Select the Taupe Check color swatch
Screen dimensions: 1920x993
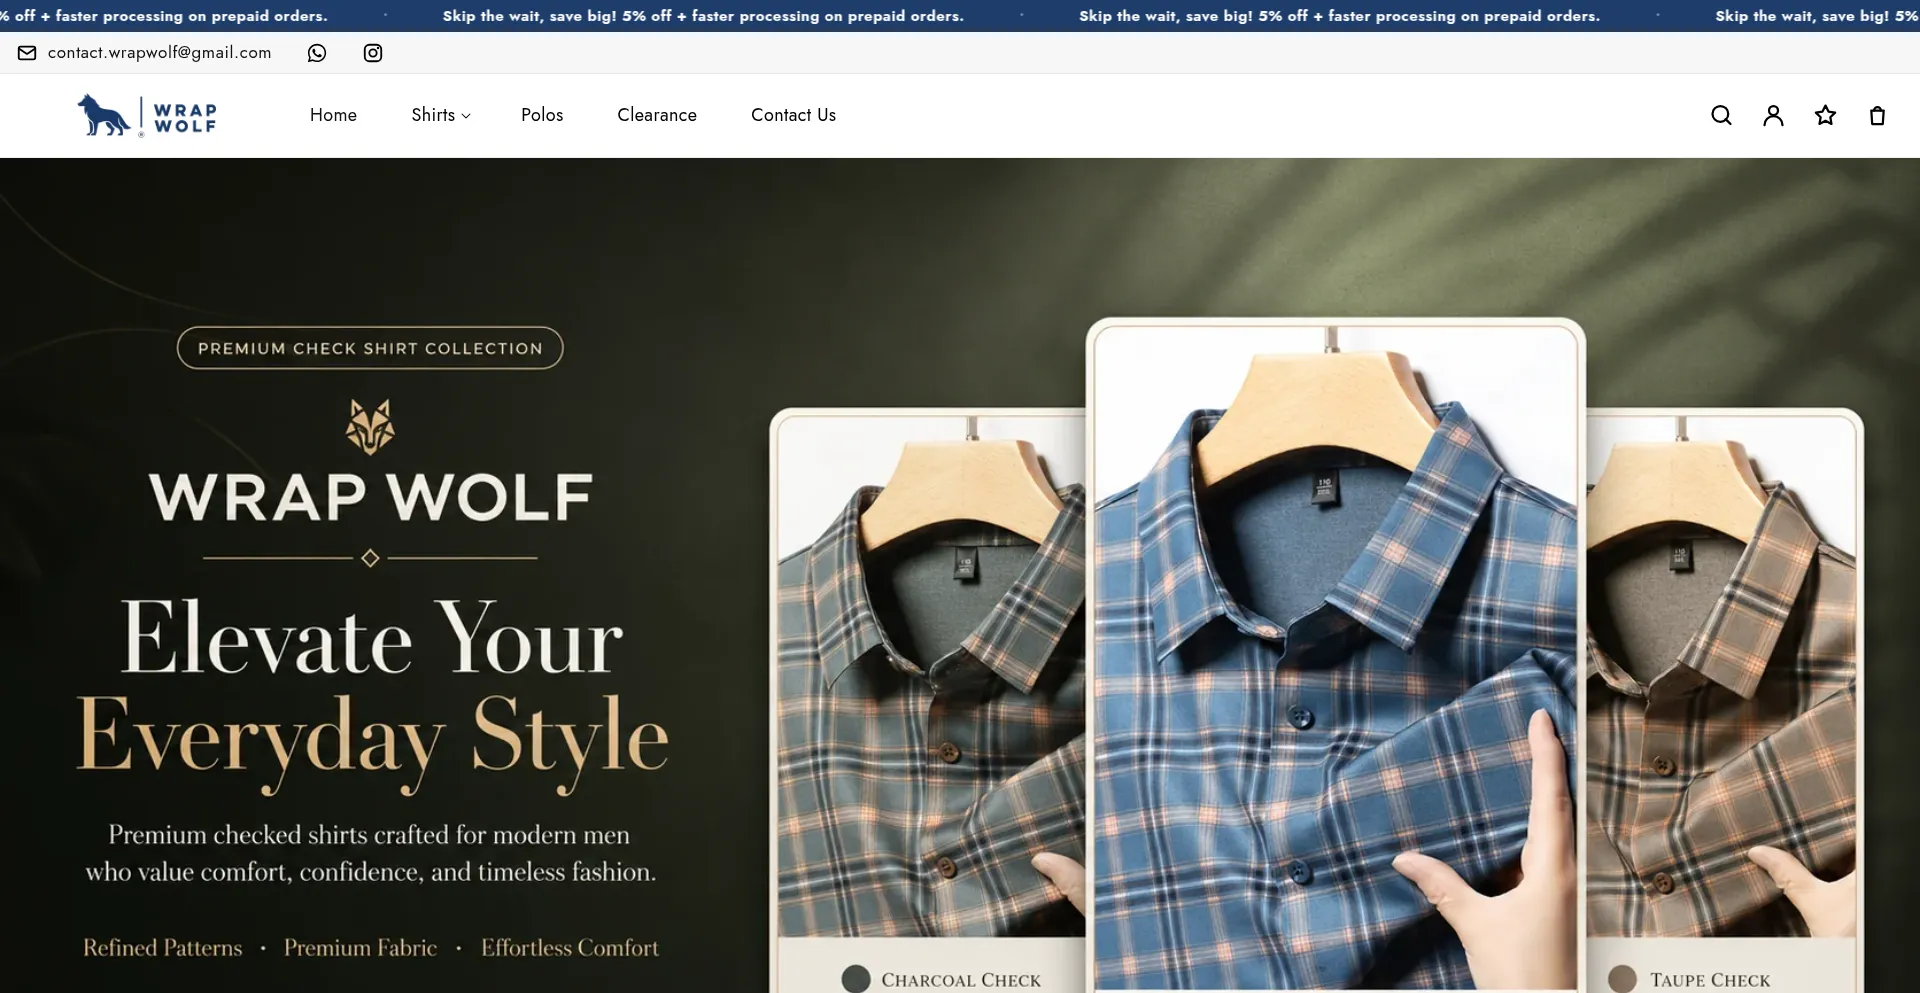pyautogui.click(x=1622, y=979)
